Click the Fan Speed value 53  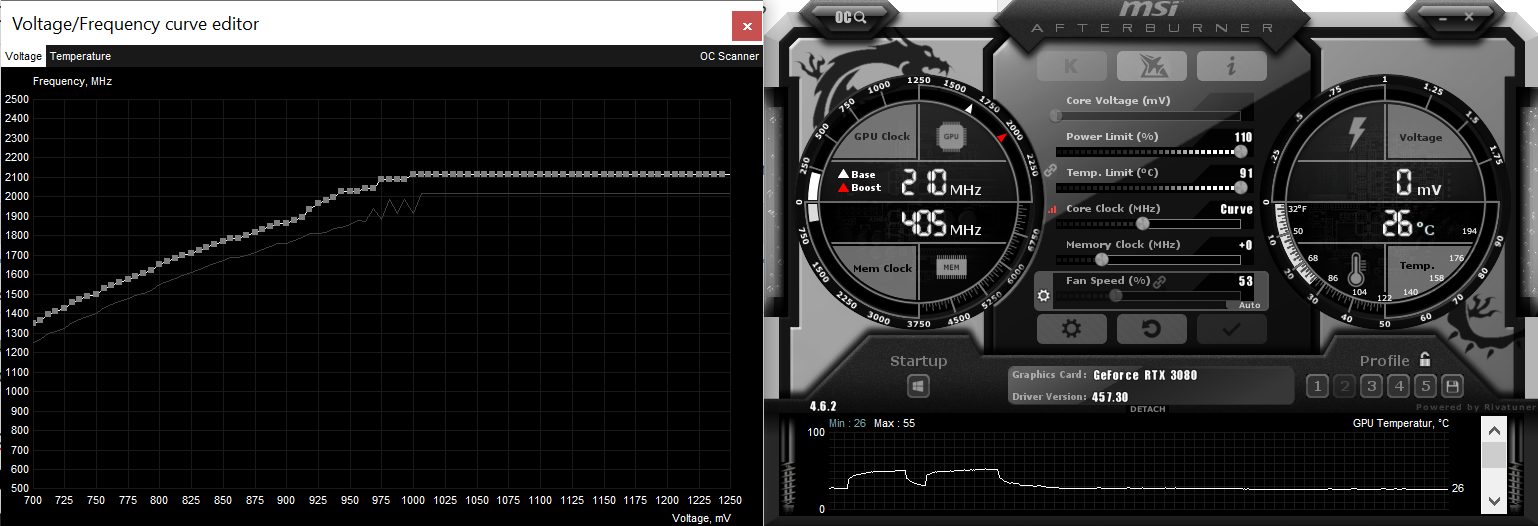pyautogui.click(x=1245, y=281)
